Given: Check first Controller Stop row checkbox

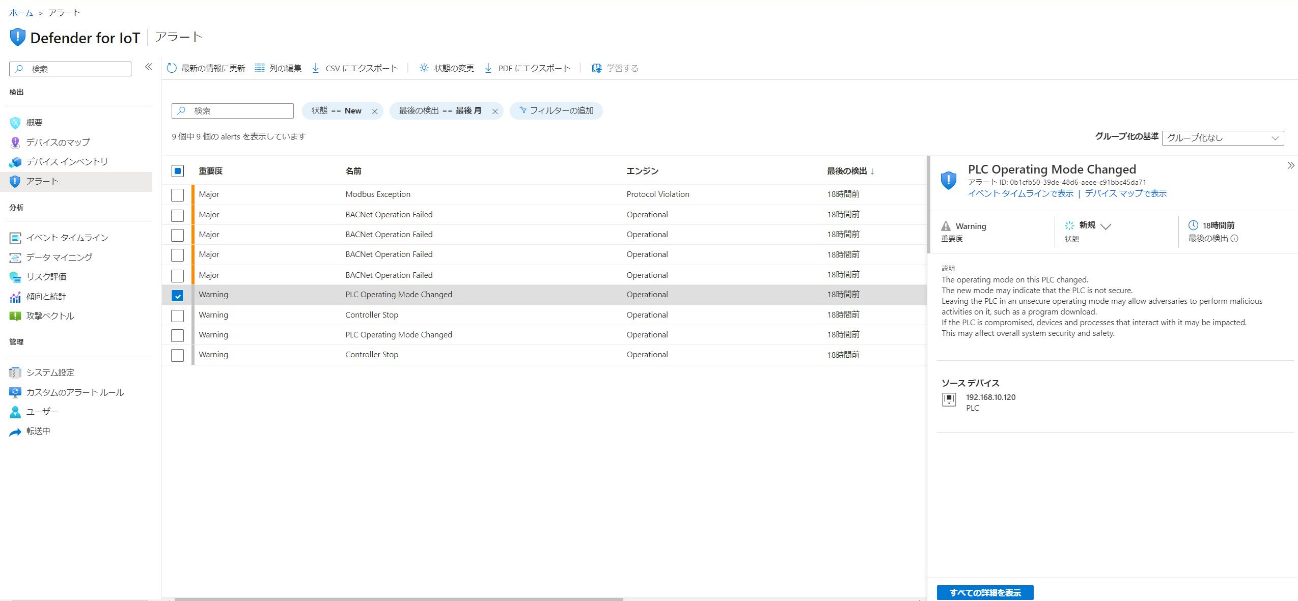Looking at the screenshot, I should 178,315.
